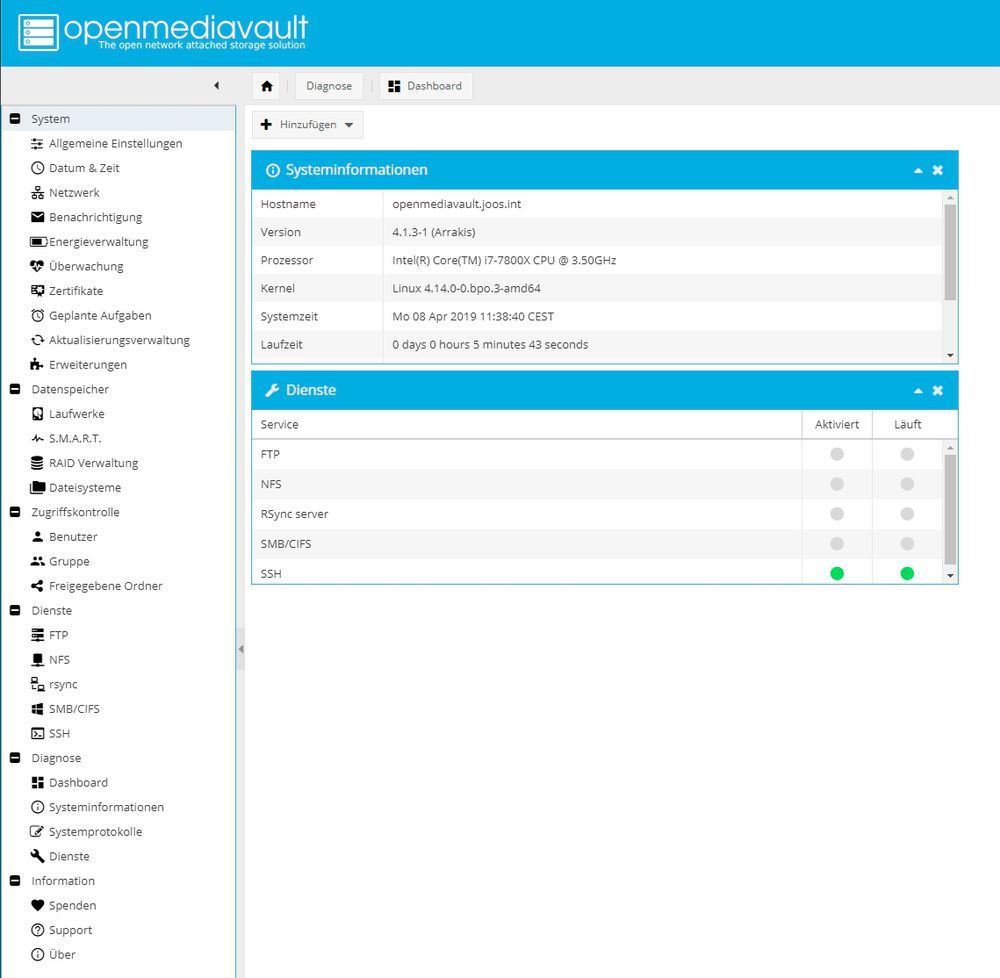Screen dimensions: 1000x978
Task: Open the Spenden donation page
Action: pos(72,906)
